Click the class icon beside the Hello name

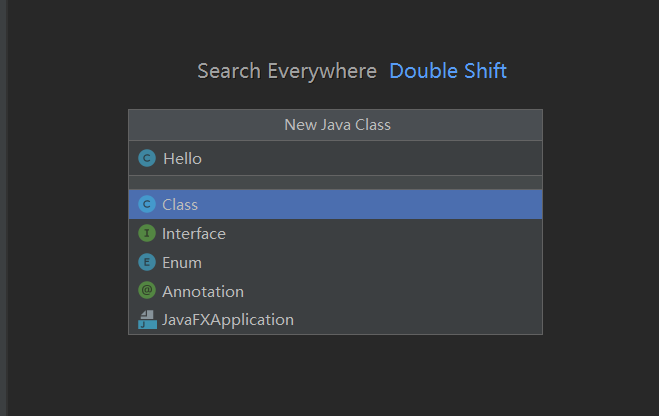147,158
